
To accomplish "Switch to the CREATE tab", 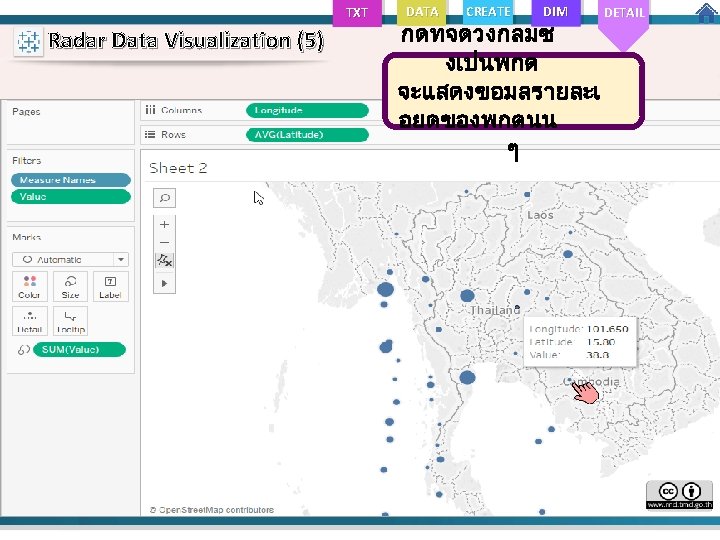I will point(488,12).
